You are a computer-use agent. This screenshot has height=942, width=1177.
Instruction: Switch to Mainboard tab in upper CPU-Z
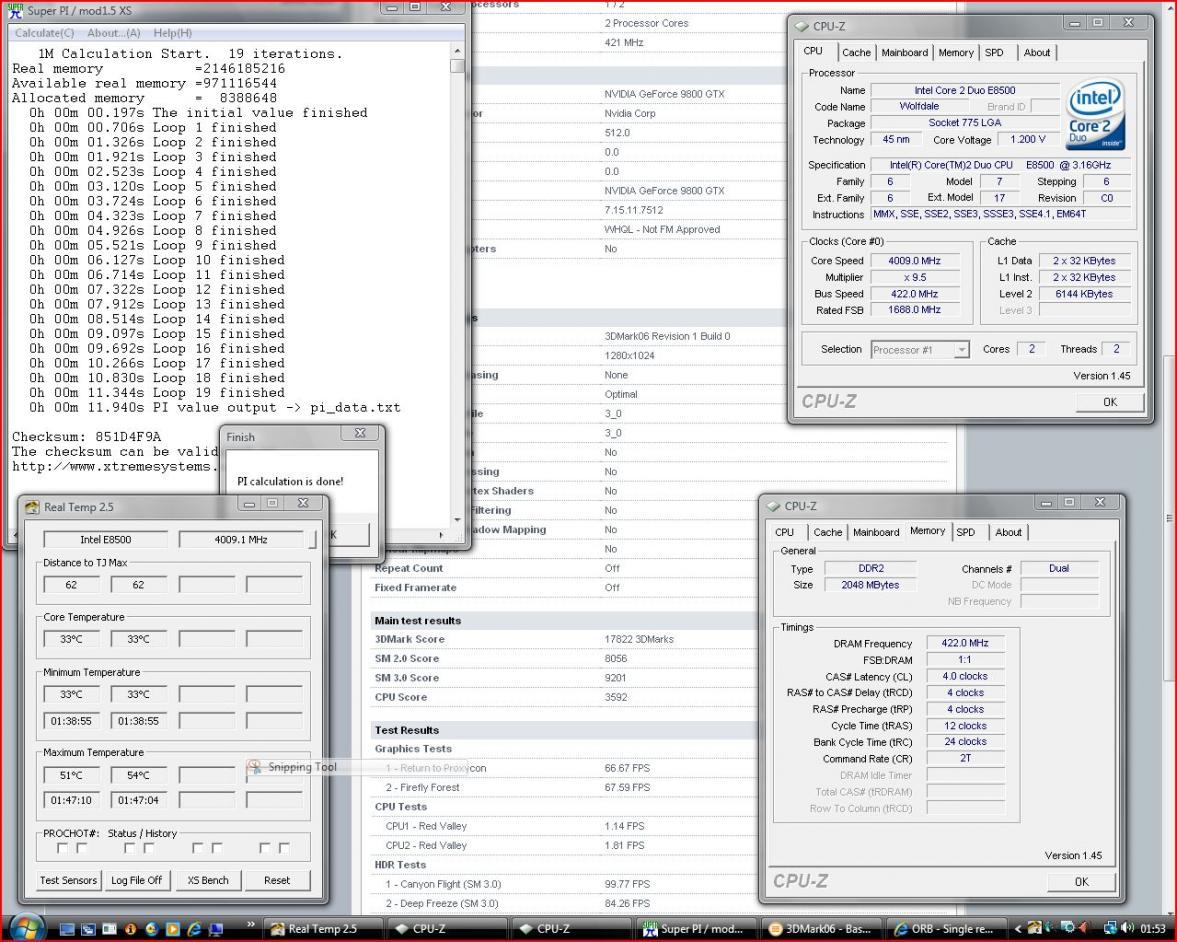(904, 53)
